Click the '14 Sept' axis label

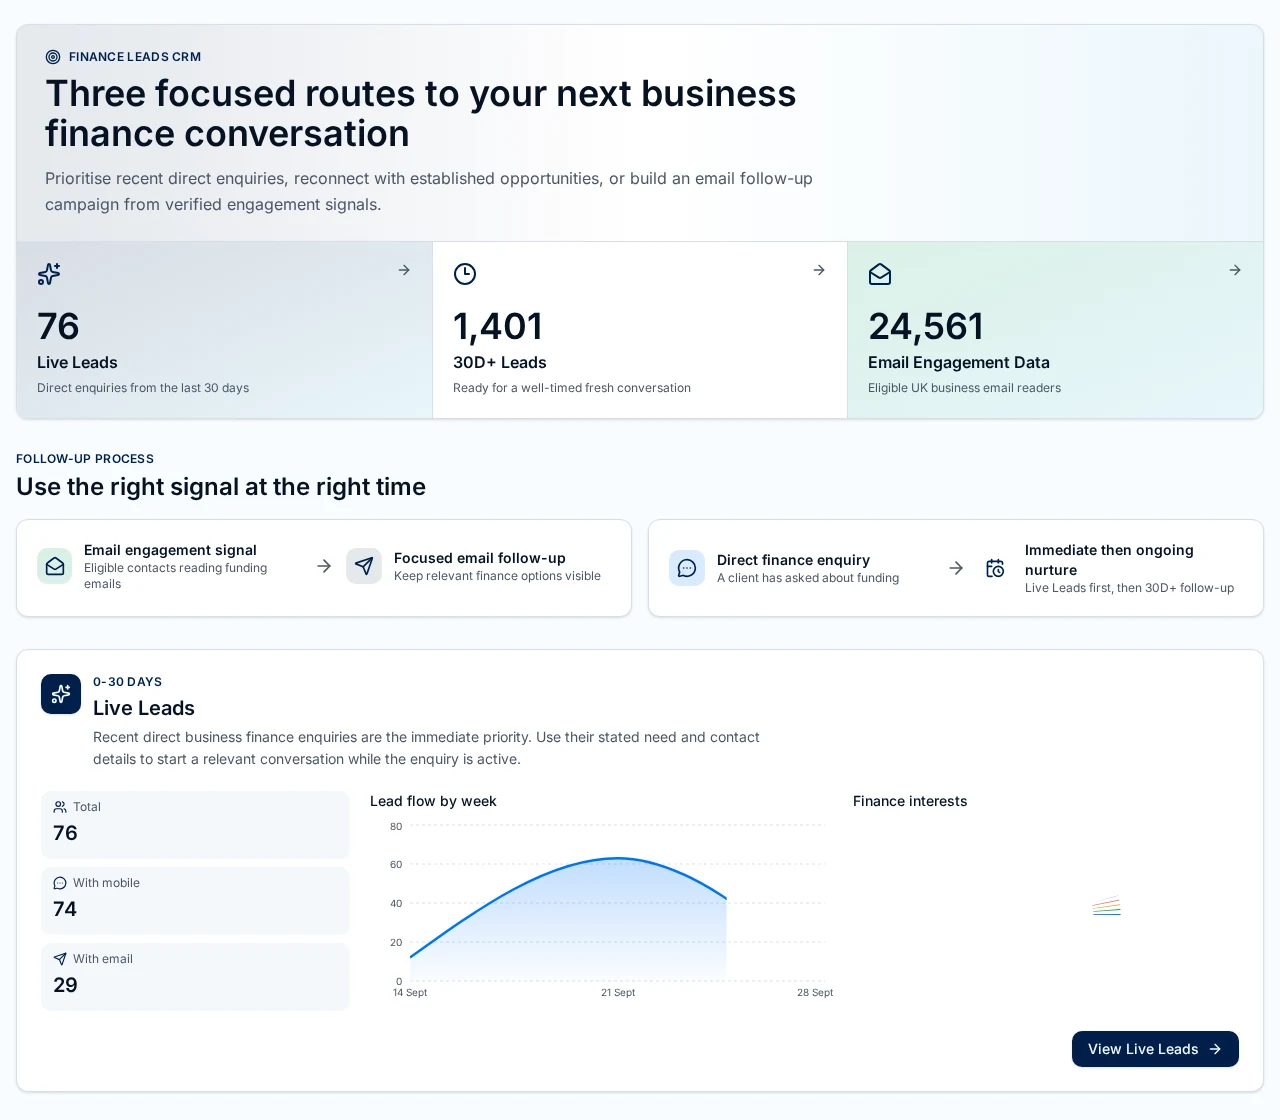(410, 993)
